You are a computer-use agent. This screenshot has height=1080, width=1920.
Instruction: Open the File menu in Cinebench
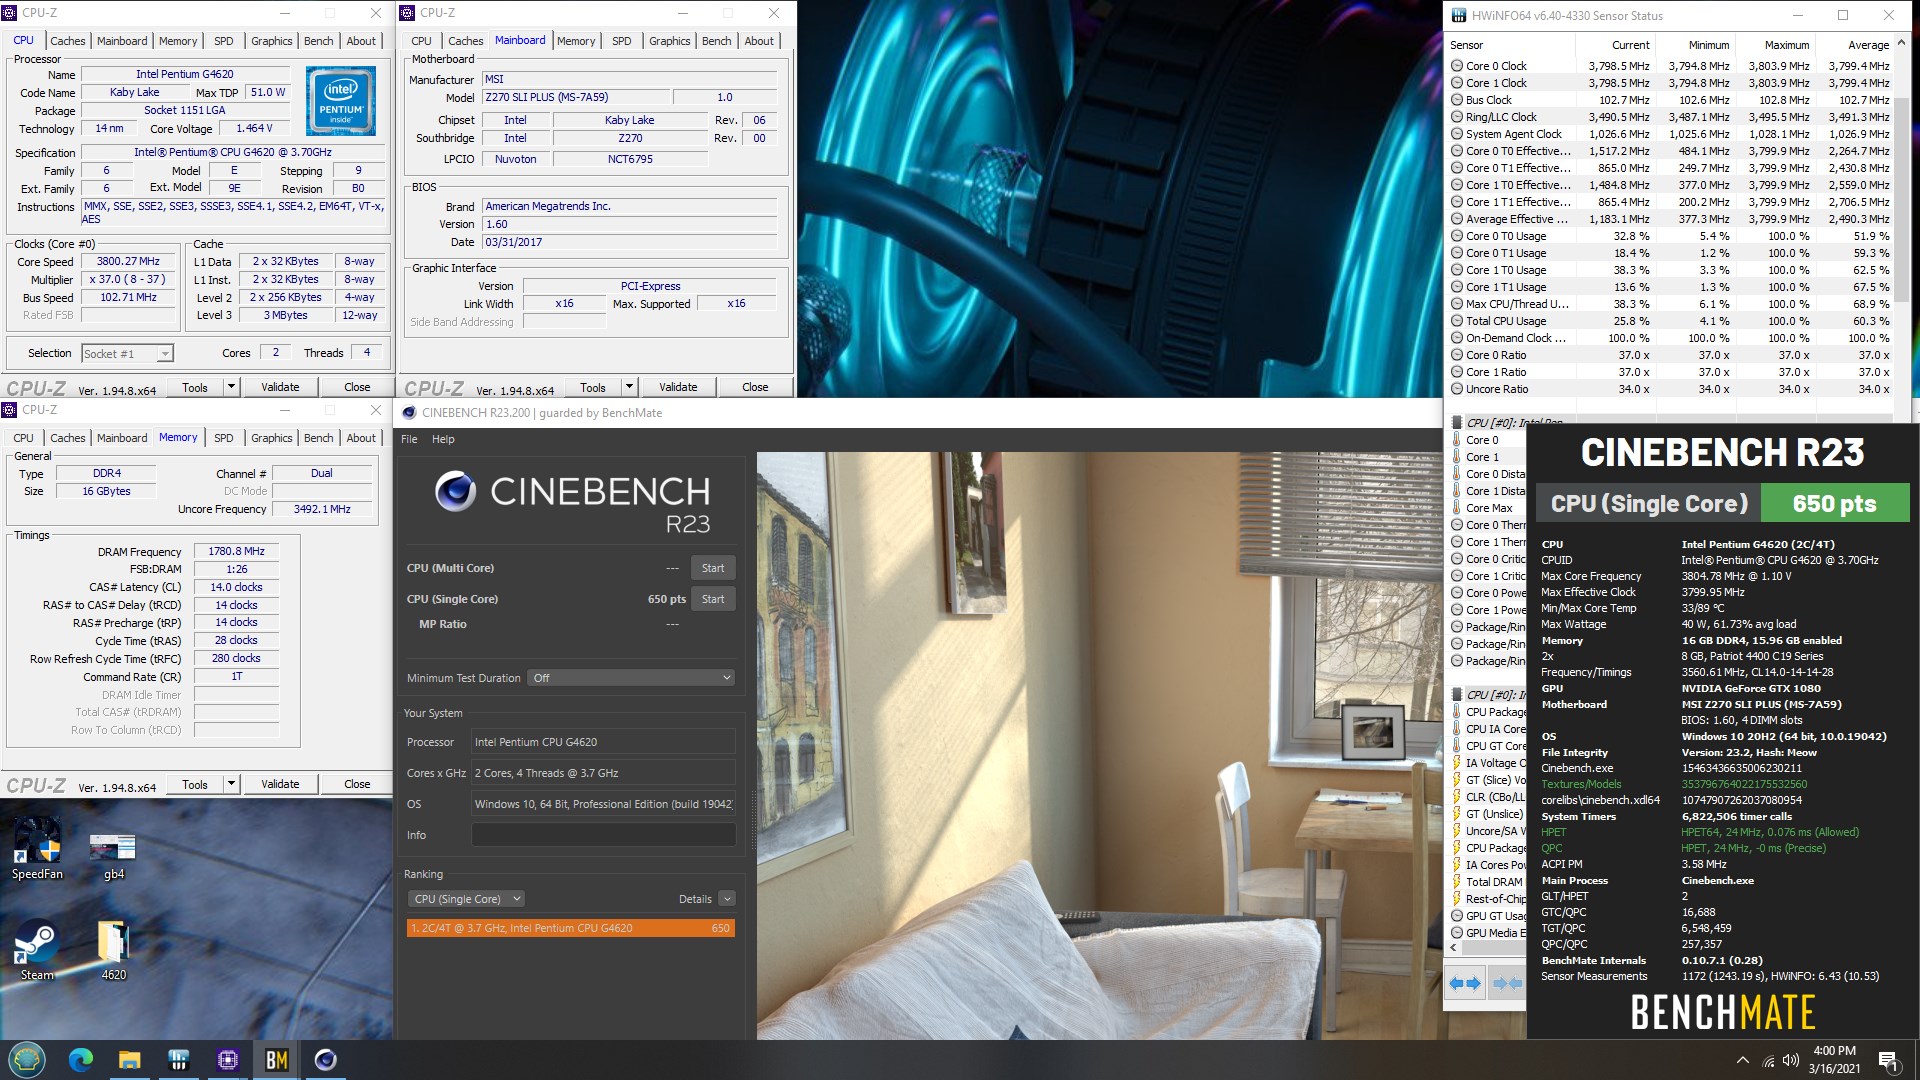point(409,439)
